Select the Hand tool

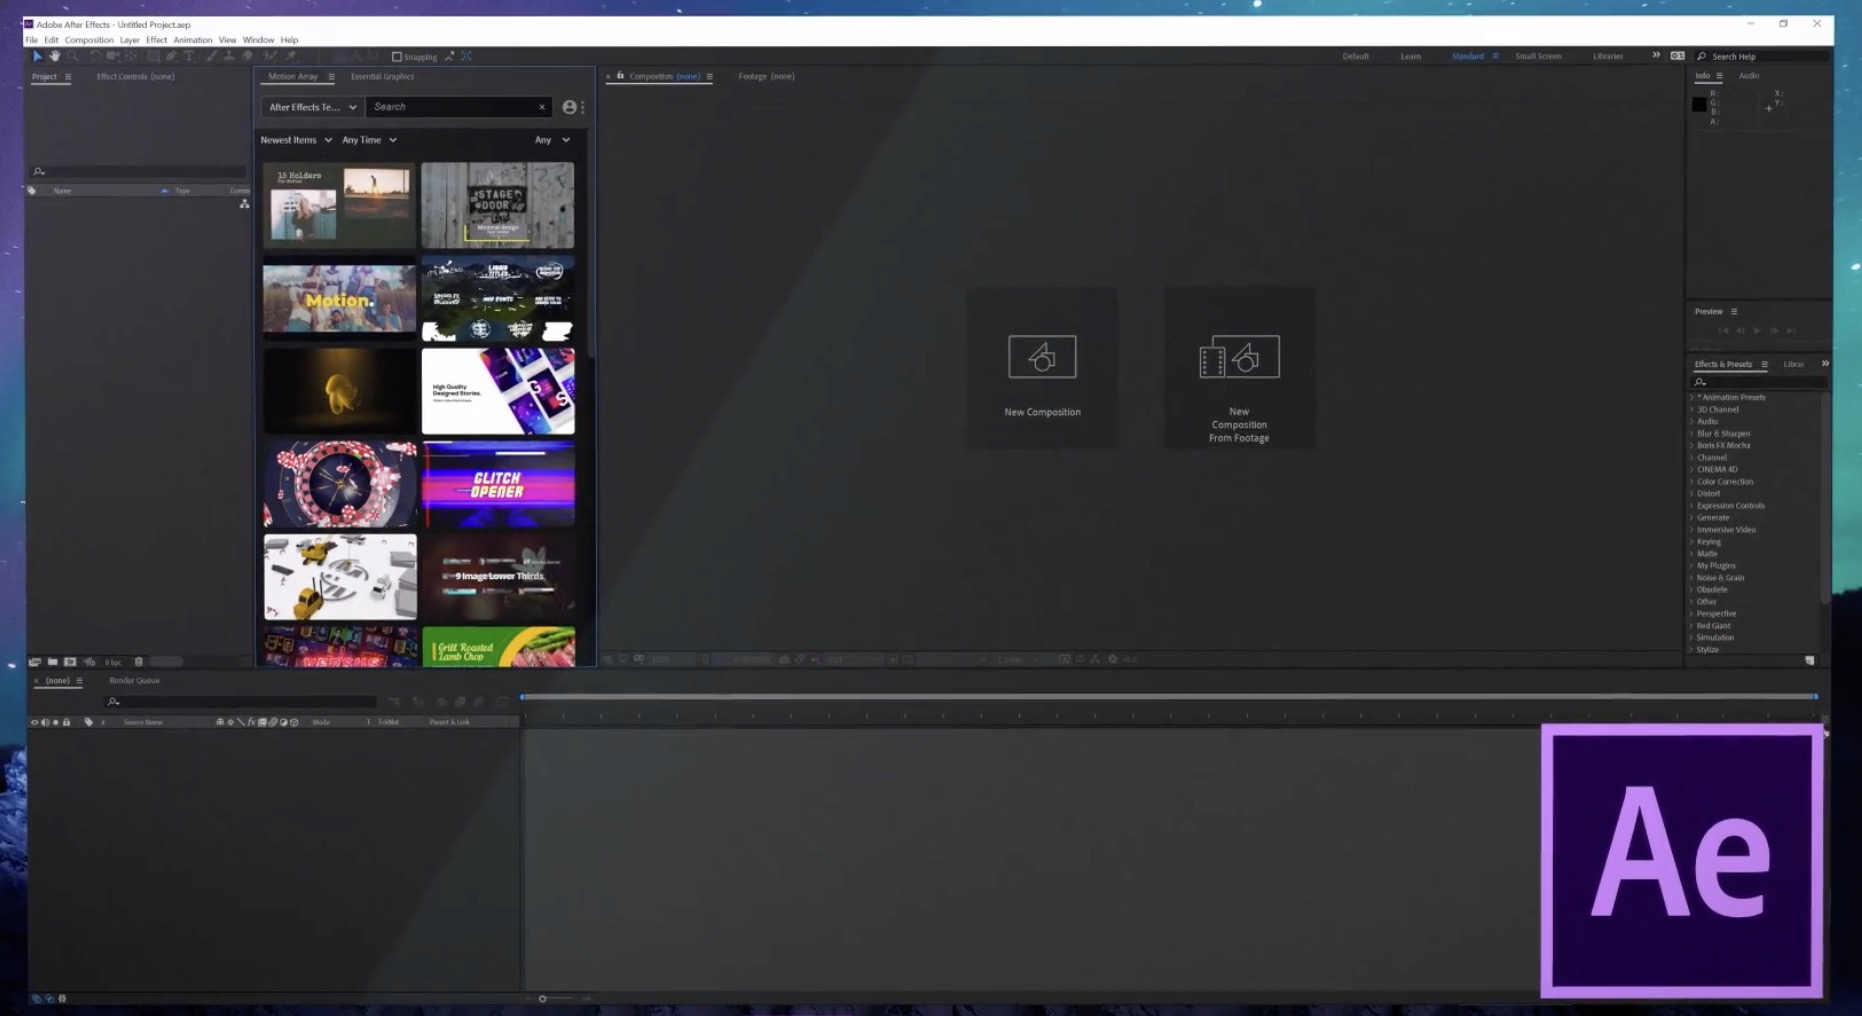[x=55, y=56]
